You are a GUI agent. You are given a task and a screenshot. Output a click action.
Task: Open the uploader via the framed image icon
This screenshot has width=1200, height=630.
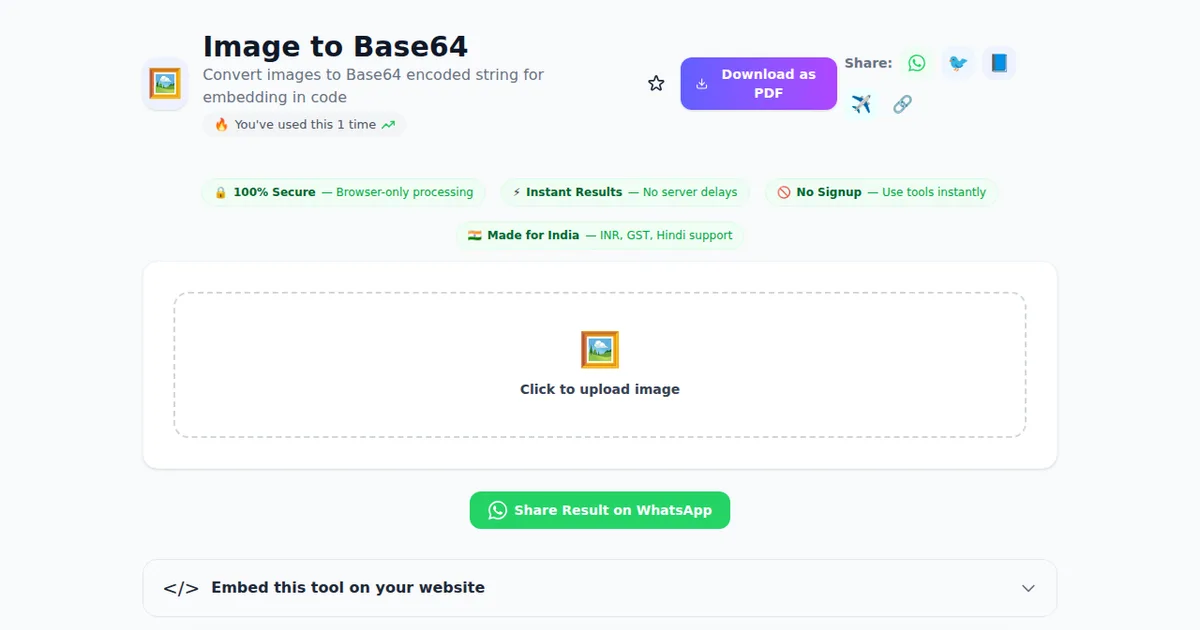pyautogui.click(x=599, y=348)
